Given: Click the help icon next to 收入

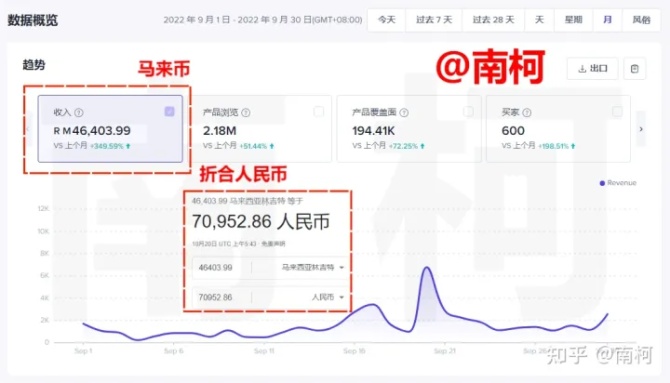Looking at the screenshot, I should (x=79, y=112).
